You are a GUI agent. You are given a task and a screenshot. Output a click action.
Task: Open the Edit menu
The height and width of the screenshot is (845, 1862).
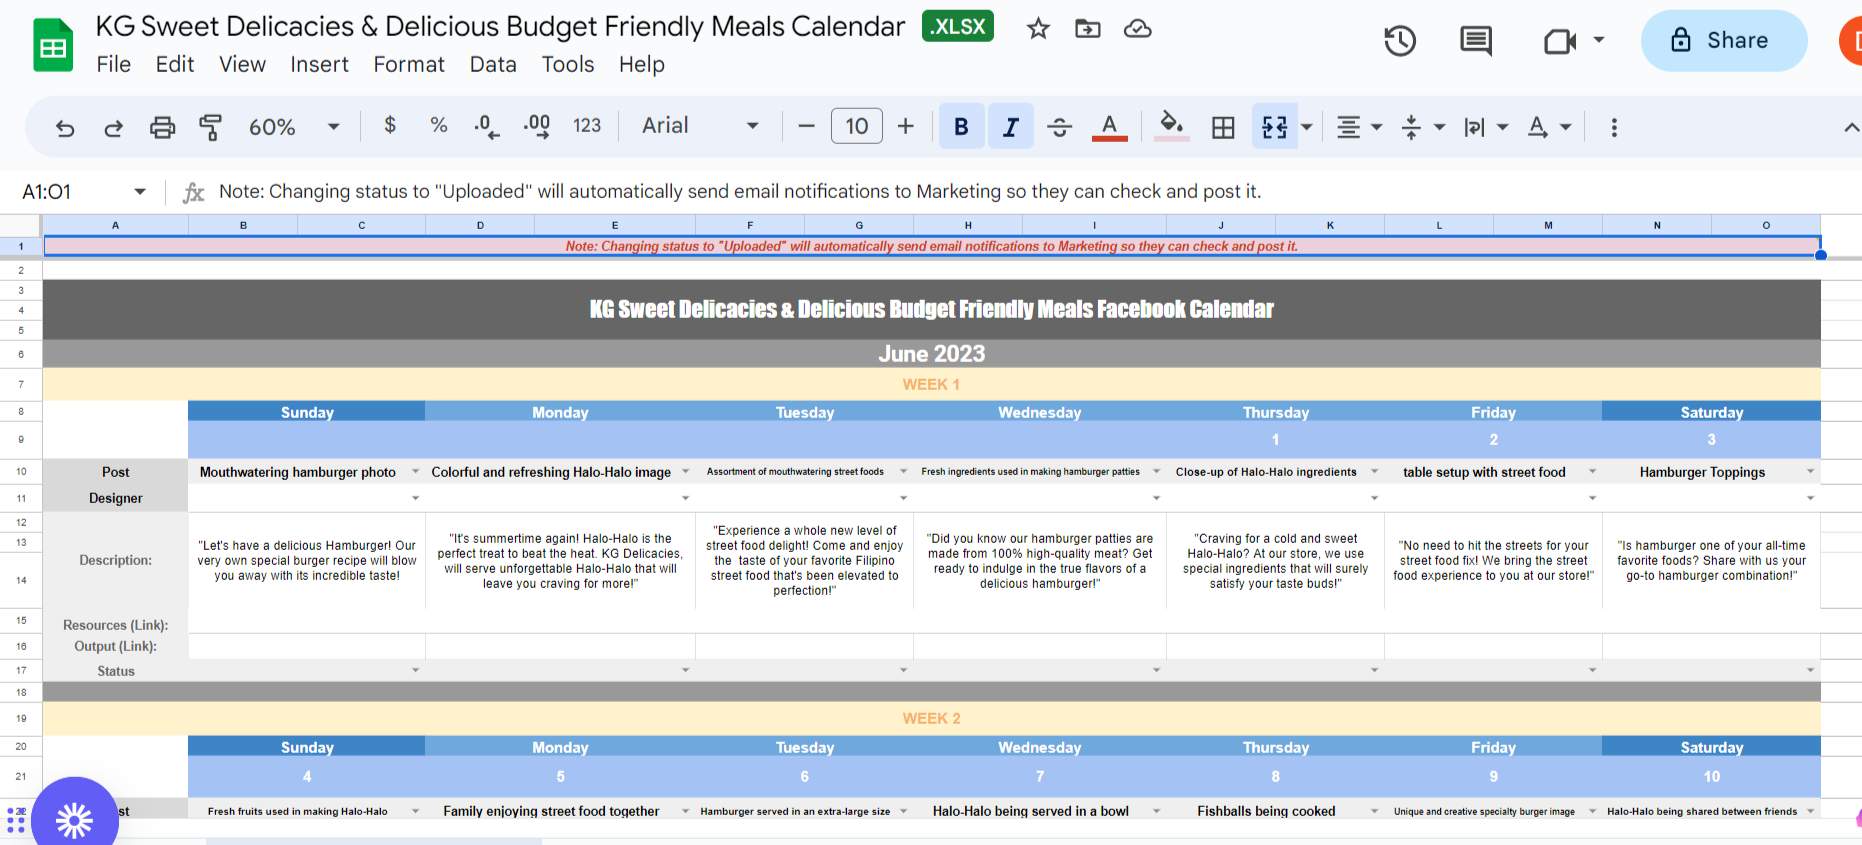[175, 64]
